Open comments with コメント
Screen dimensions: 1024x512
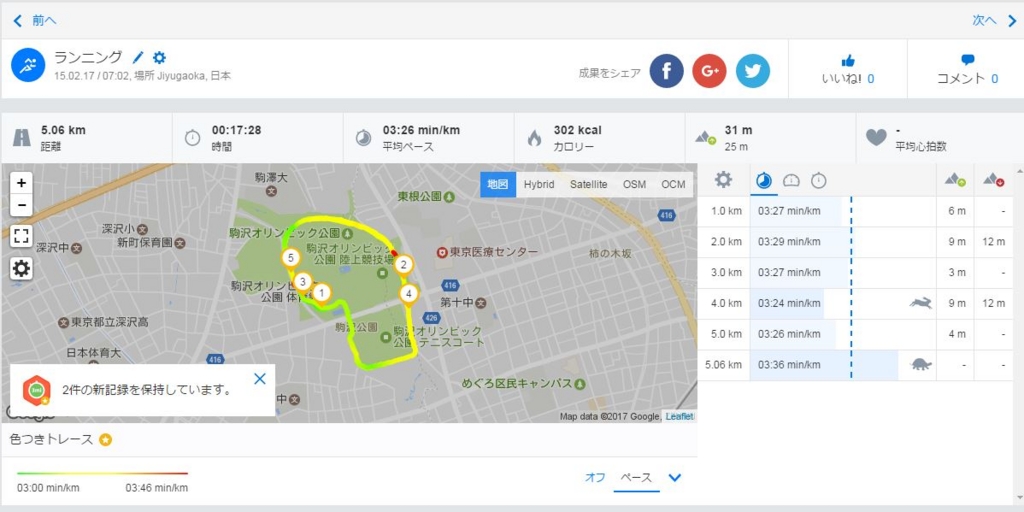pos(967,70)
